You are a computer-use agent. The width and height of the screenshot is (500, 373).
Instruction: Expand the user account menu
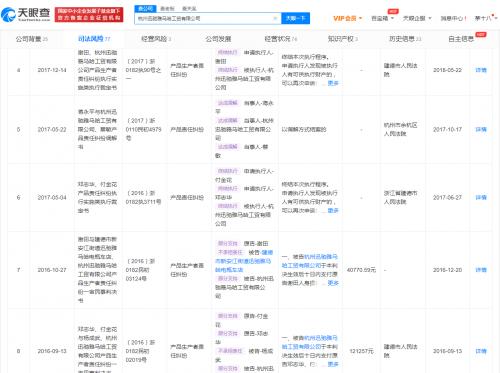[486, 18]
